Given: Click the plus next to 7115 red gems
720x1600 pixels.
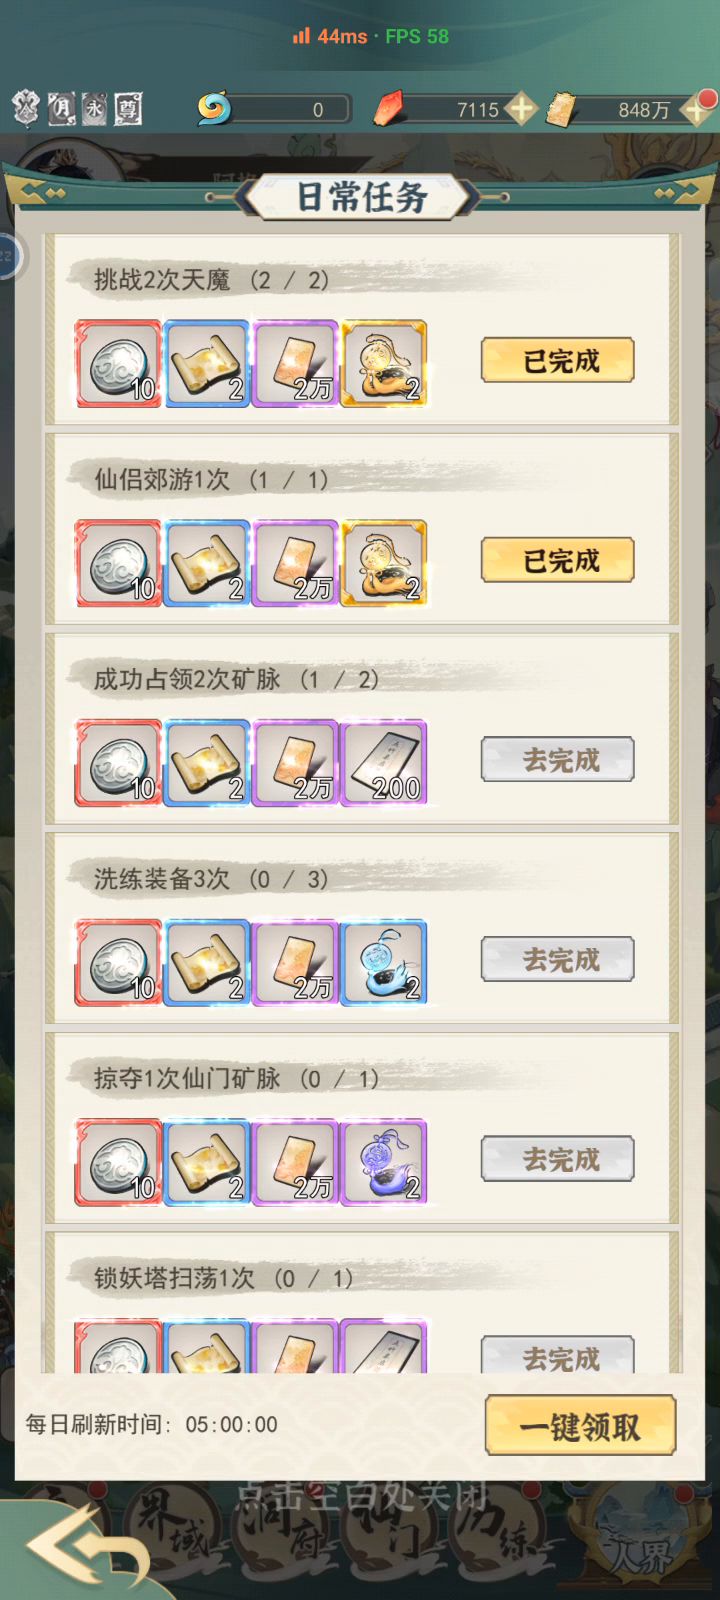Looking at the screenshot, I should coord(521,109).
